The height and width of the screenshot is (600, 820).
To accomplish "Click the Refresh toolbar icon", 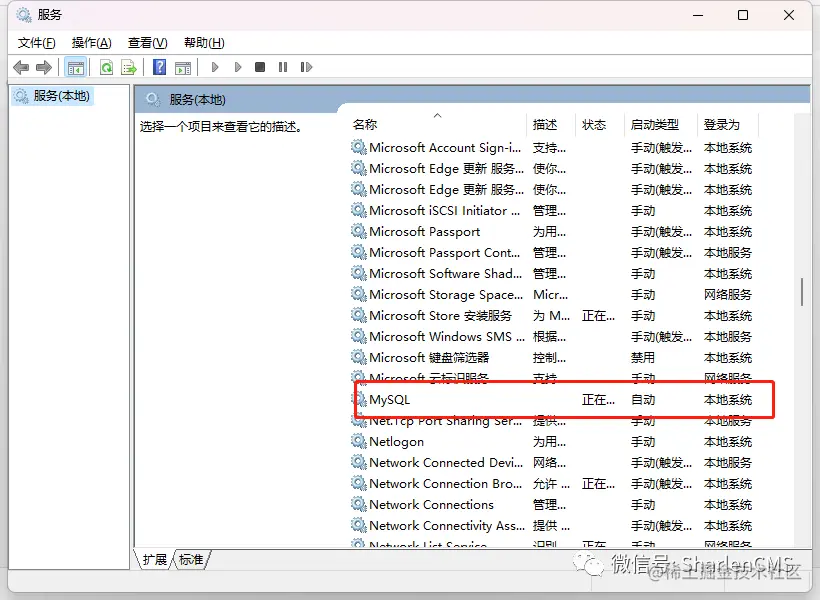I will click(x=107, y=67).
